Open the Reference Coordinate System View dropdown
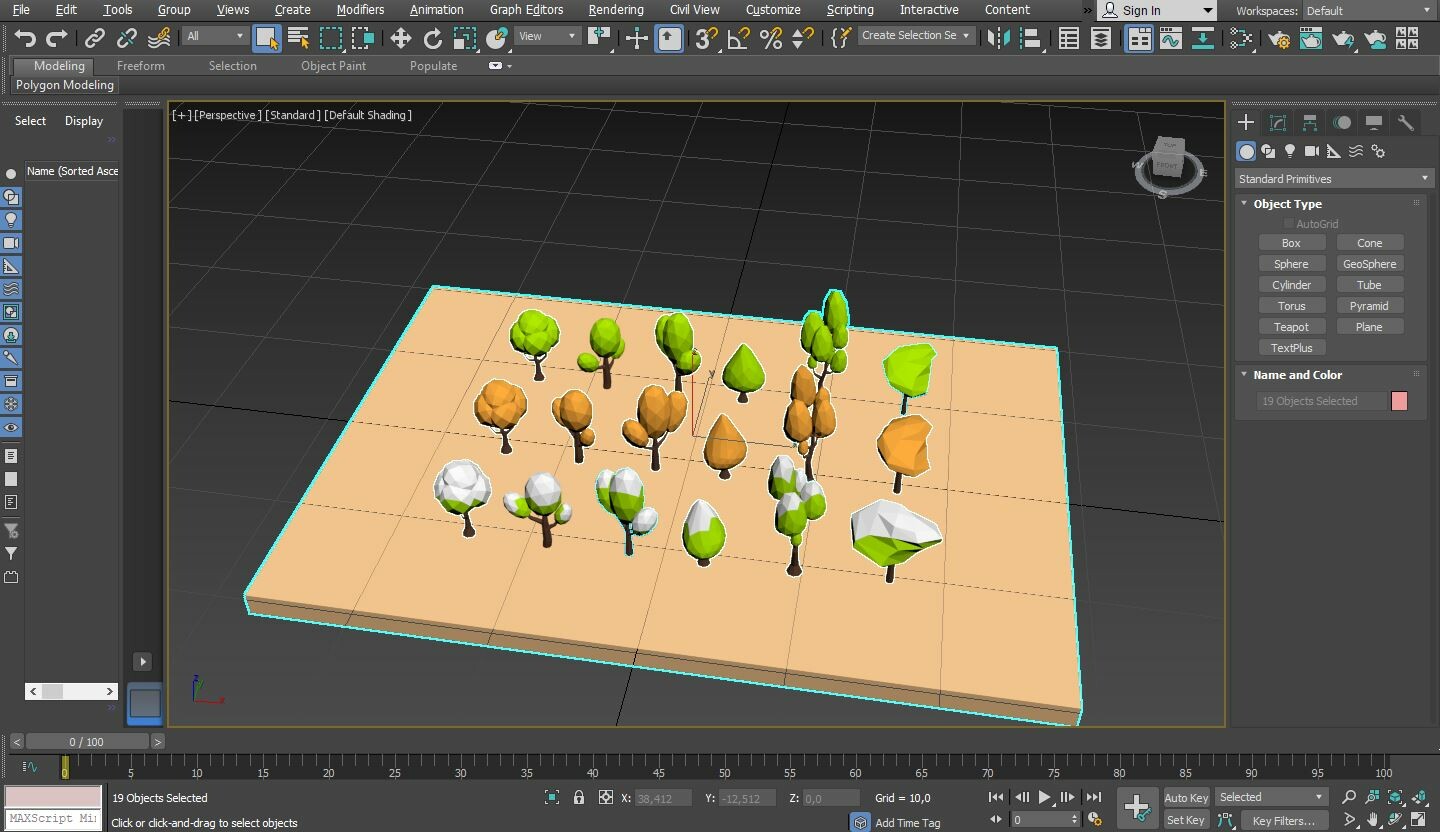Viewport: 1440px width, 832px height. pyautogui.click(x=546, y=35)
